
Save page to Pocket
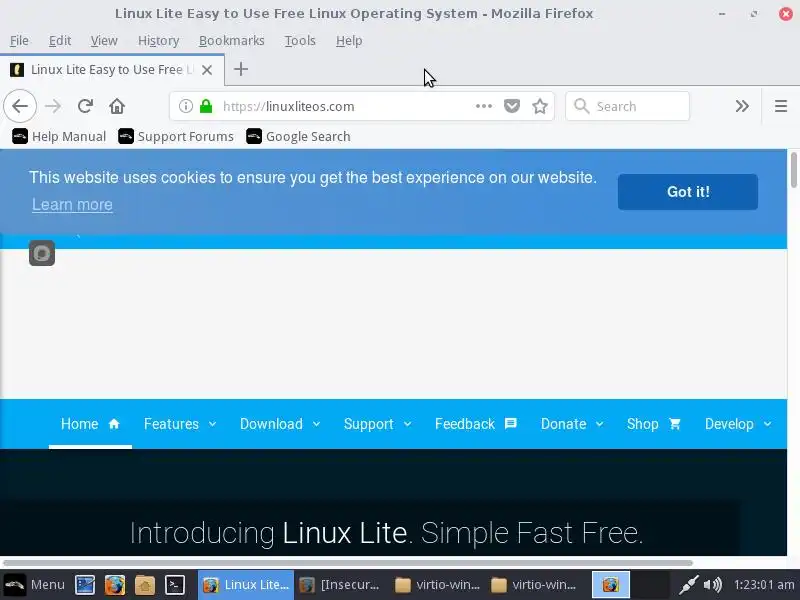(512, 106)
